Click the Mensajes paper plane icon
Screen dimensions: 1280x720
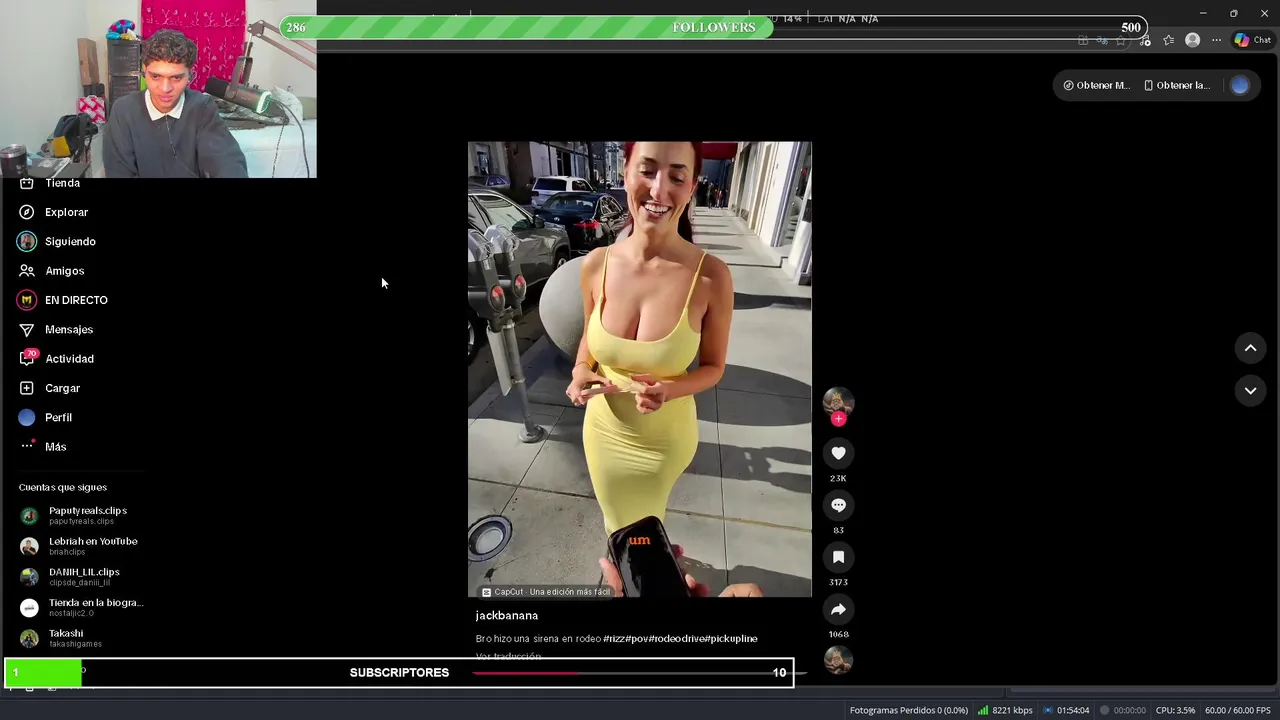(27, 329)
